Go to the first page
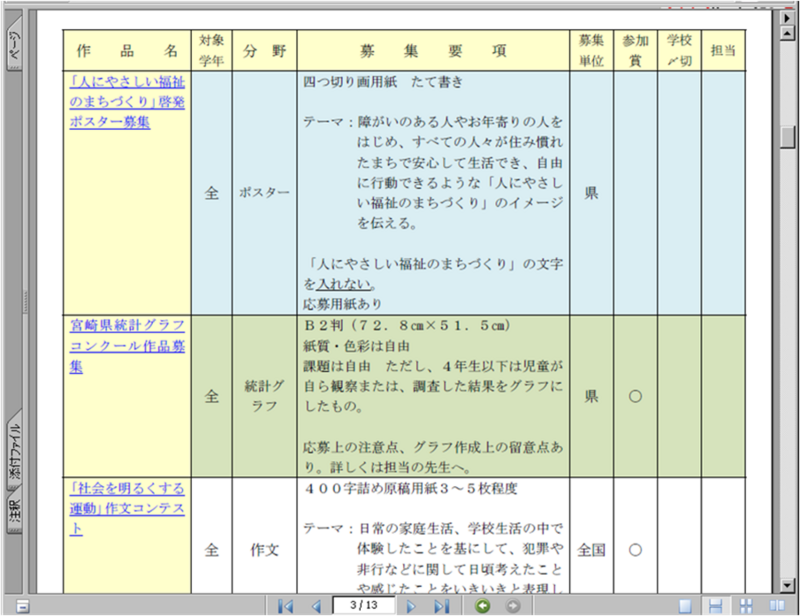This screenshot has width=800, height=616. click(285, 606)
